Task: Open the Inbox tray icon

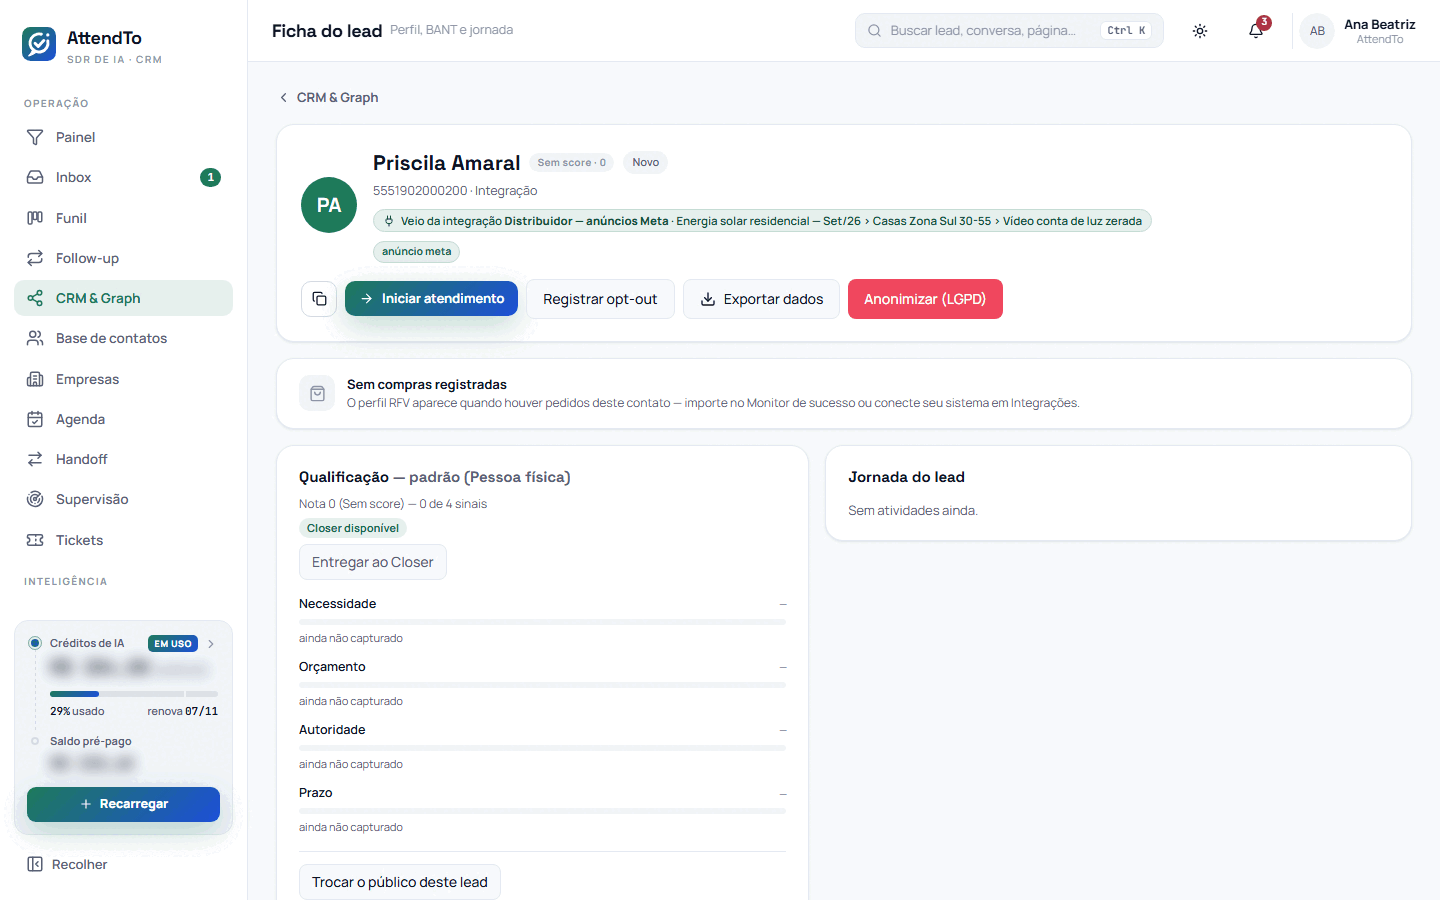Action: pyautogui.click(x=35, y=177)
